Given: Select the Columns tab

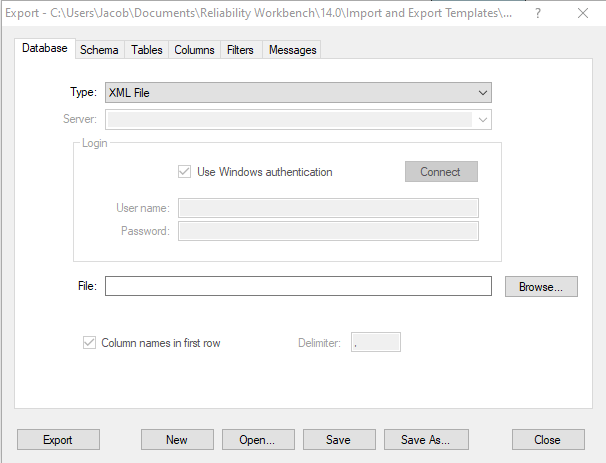Looking at the screenshot, I should coord(194,50).
